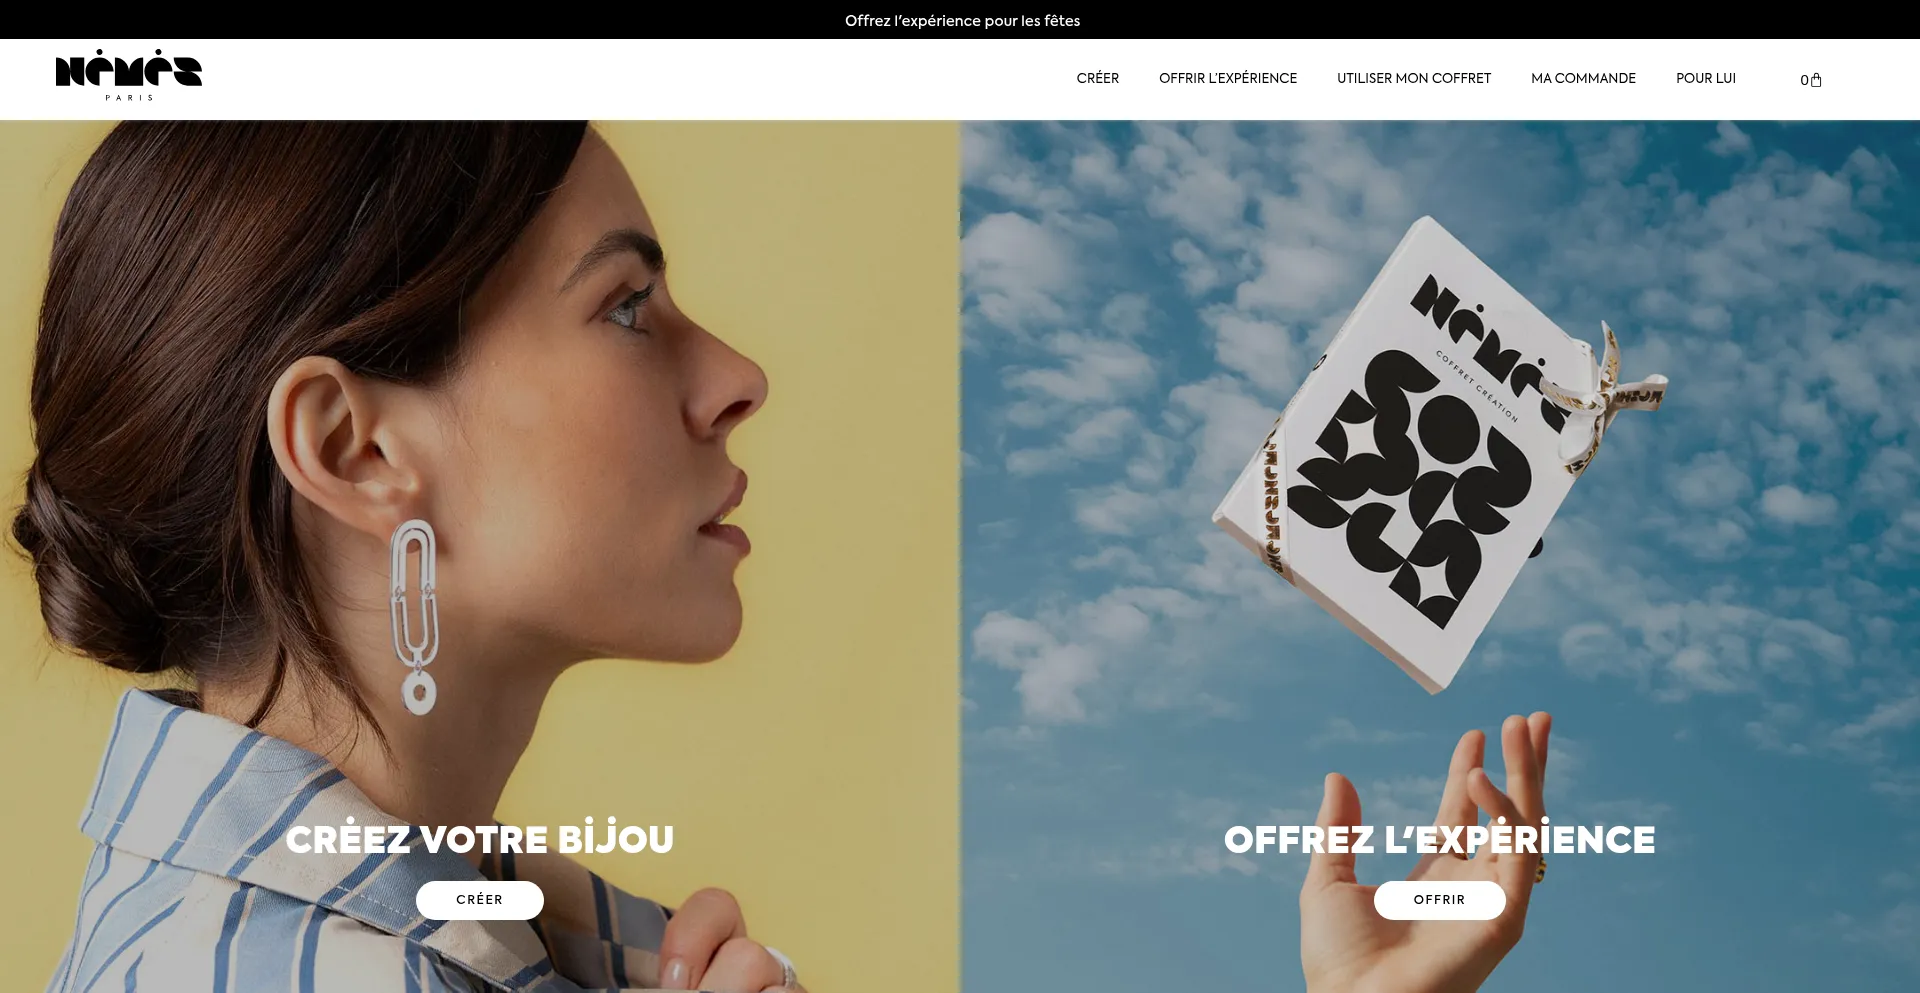The width and height of the screenshot is (1920, 993).
Task: Click the silver earring in the photo
Action: pyautogui.click(x=415, y=616)
